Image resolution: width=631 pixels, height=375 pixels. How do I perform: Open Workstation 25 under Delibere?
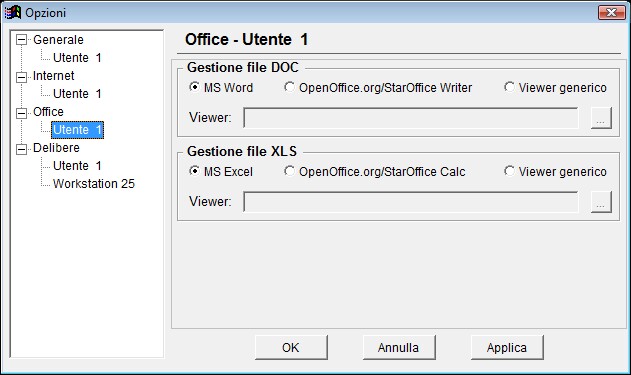94,184
